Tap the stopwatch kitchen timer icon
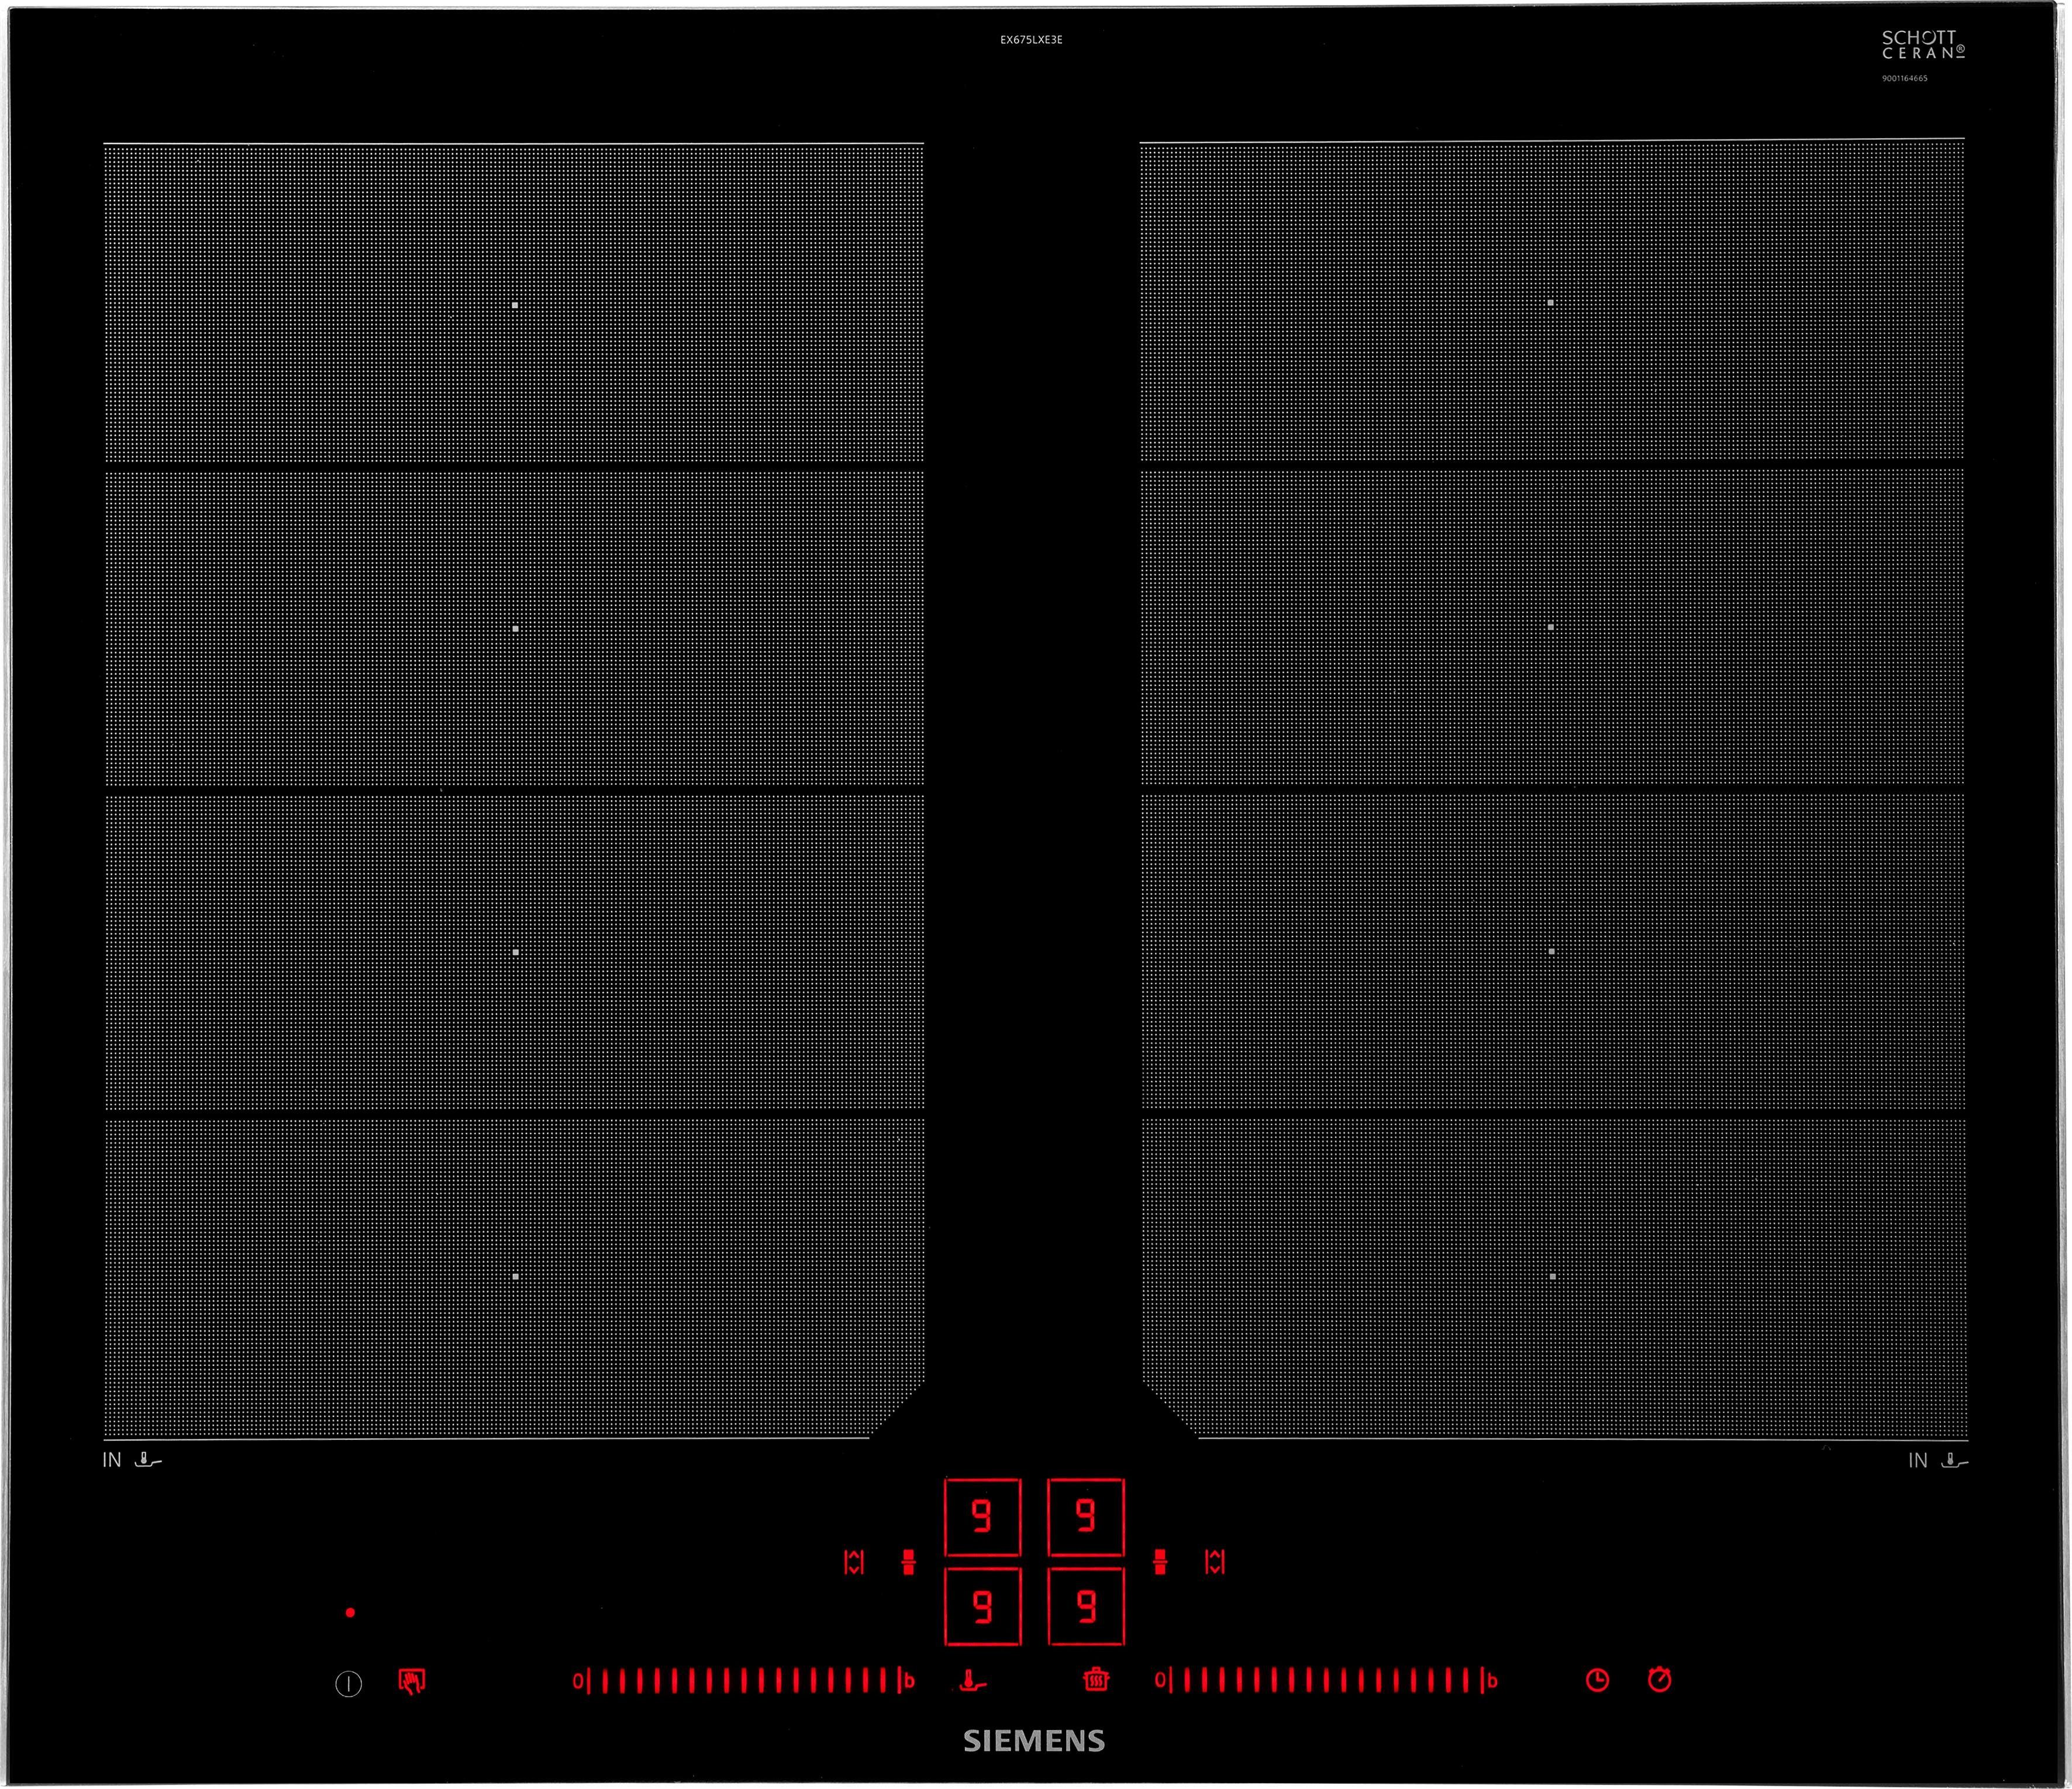 1659,1680
